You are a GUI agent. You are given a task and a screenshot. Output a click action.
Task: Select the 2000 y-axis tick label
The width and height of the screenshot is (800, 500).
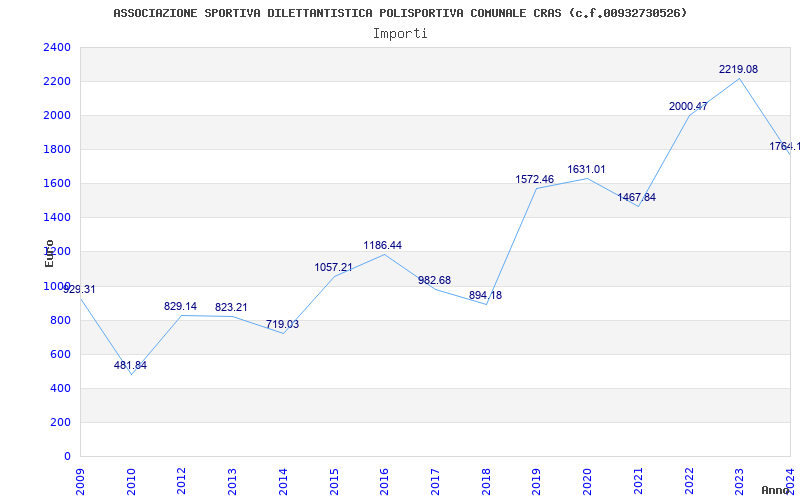[x=57, y=116]
